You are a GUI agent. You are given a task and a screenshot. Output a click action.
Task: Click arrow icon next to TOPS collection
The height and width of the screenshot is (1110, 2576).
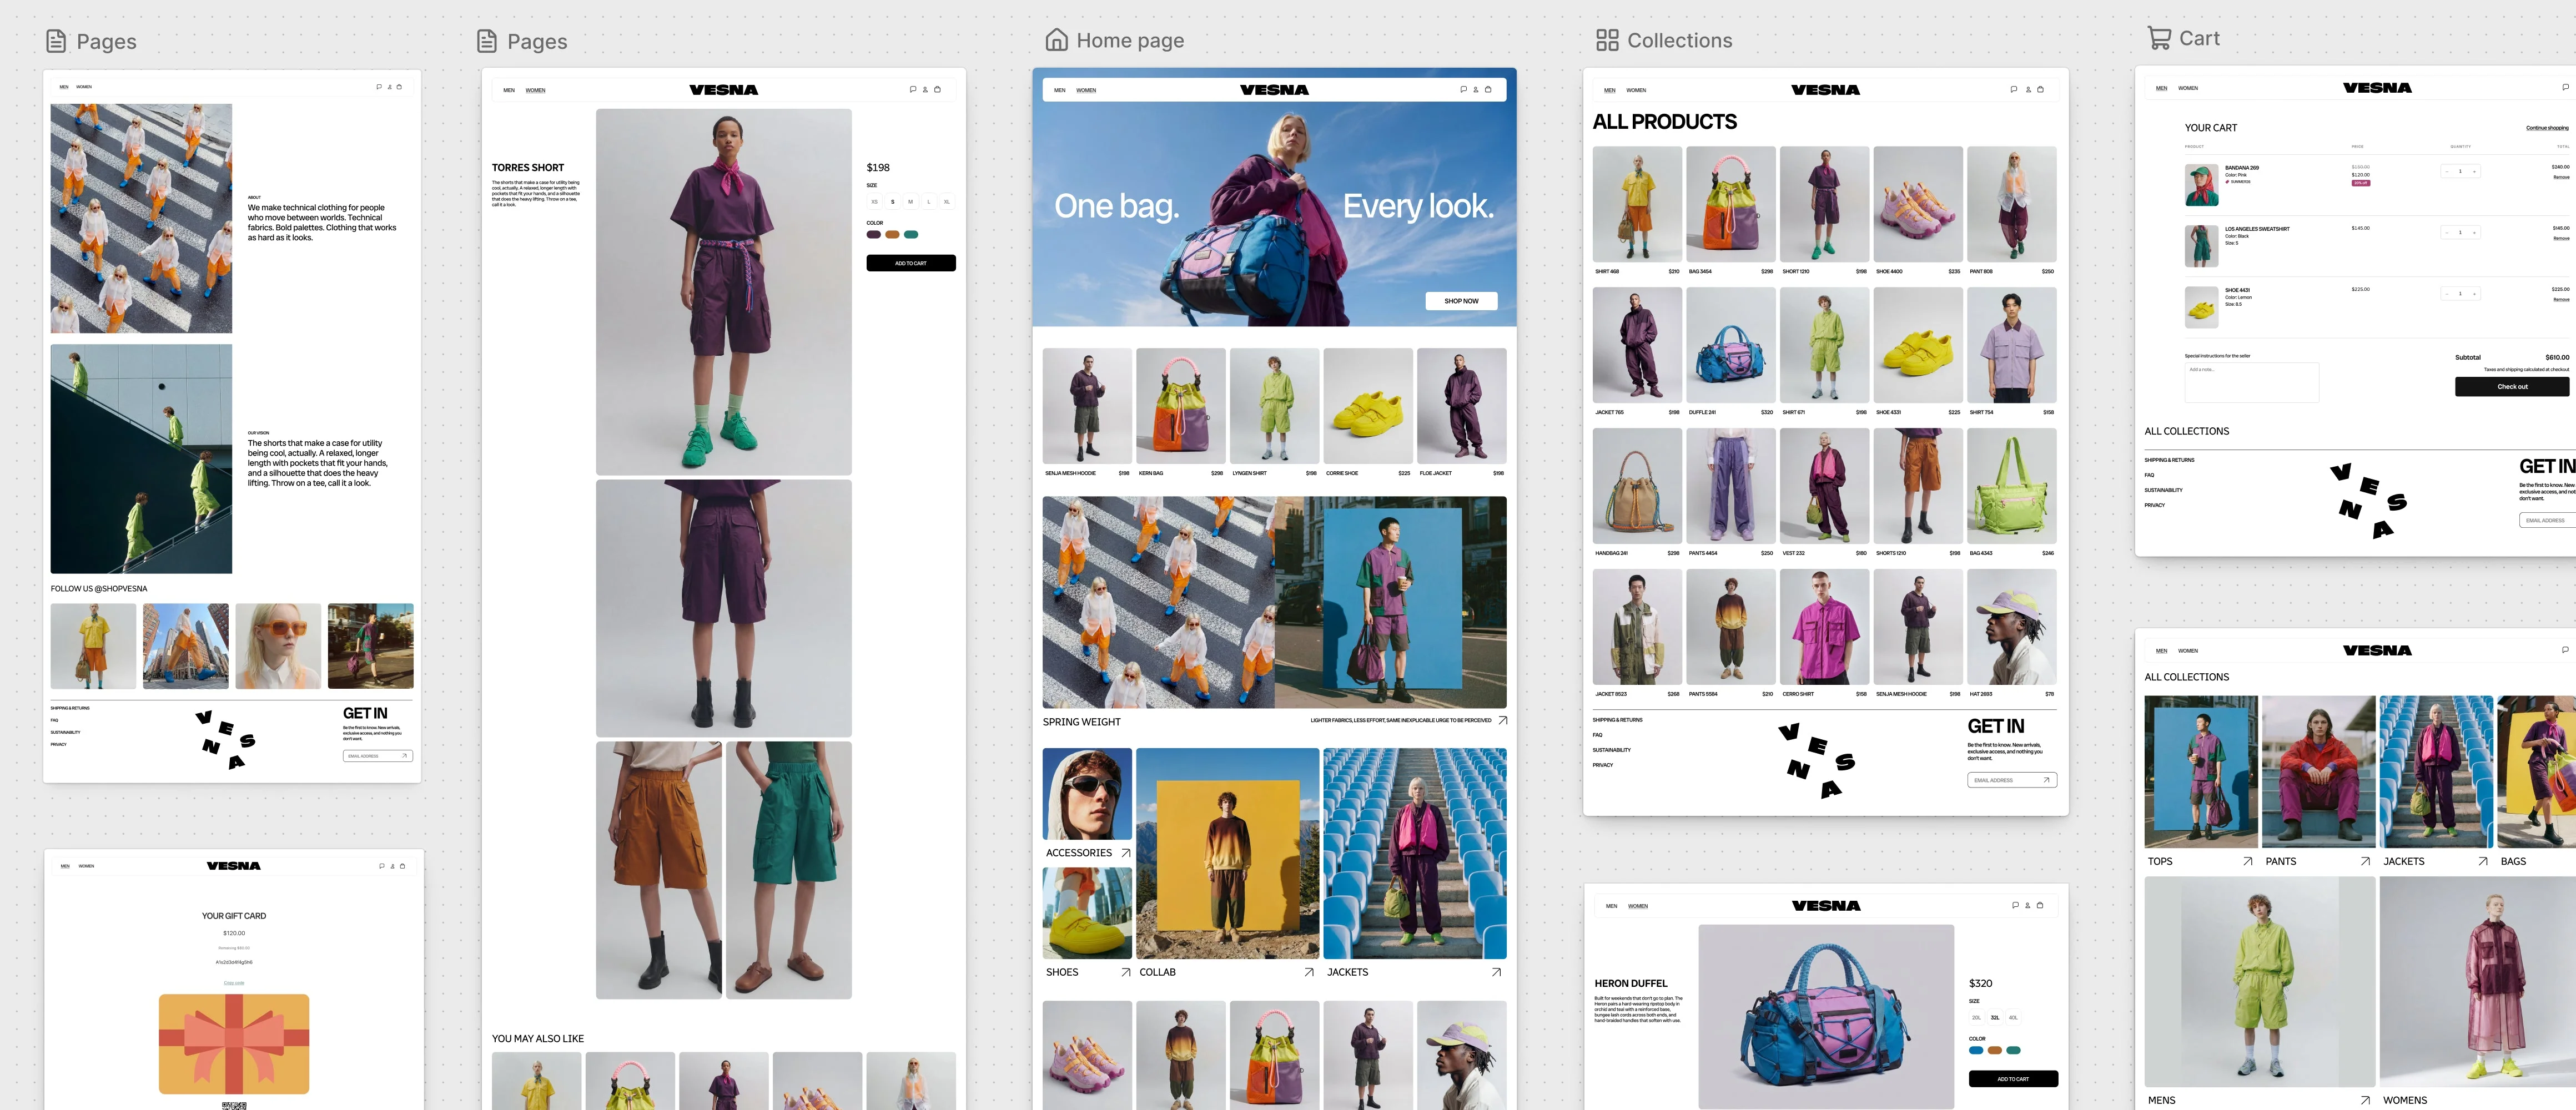pyautogui.click(x=2248, y=861)
